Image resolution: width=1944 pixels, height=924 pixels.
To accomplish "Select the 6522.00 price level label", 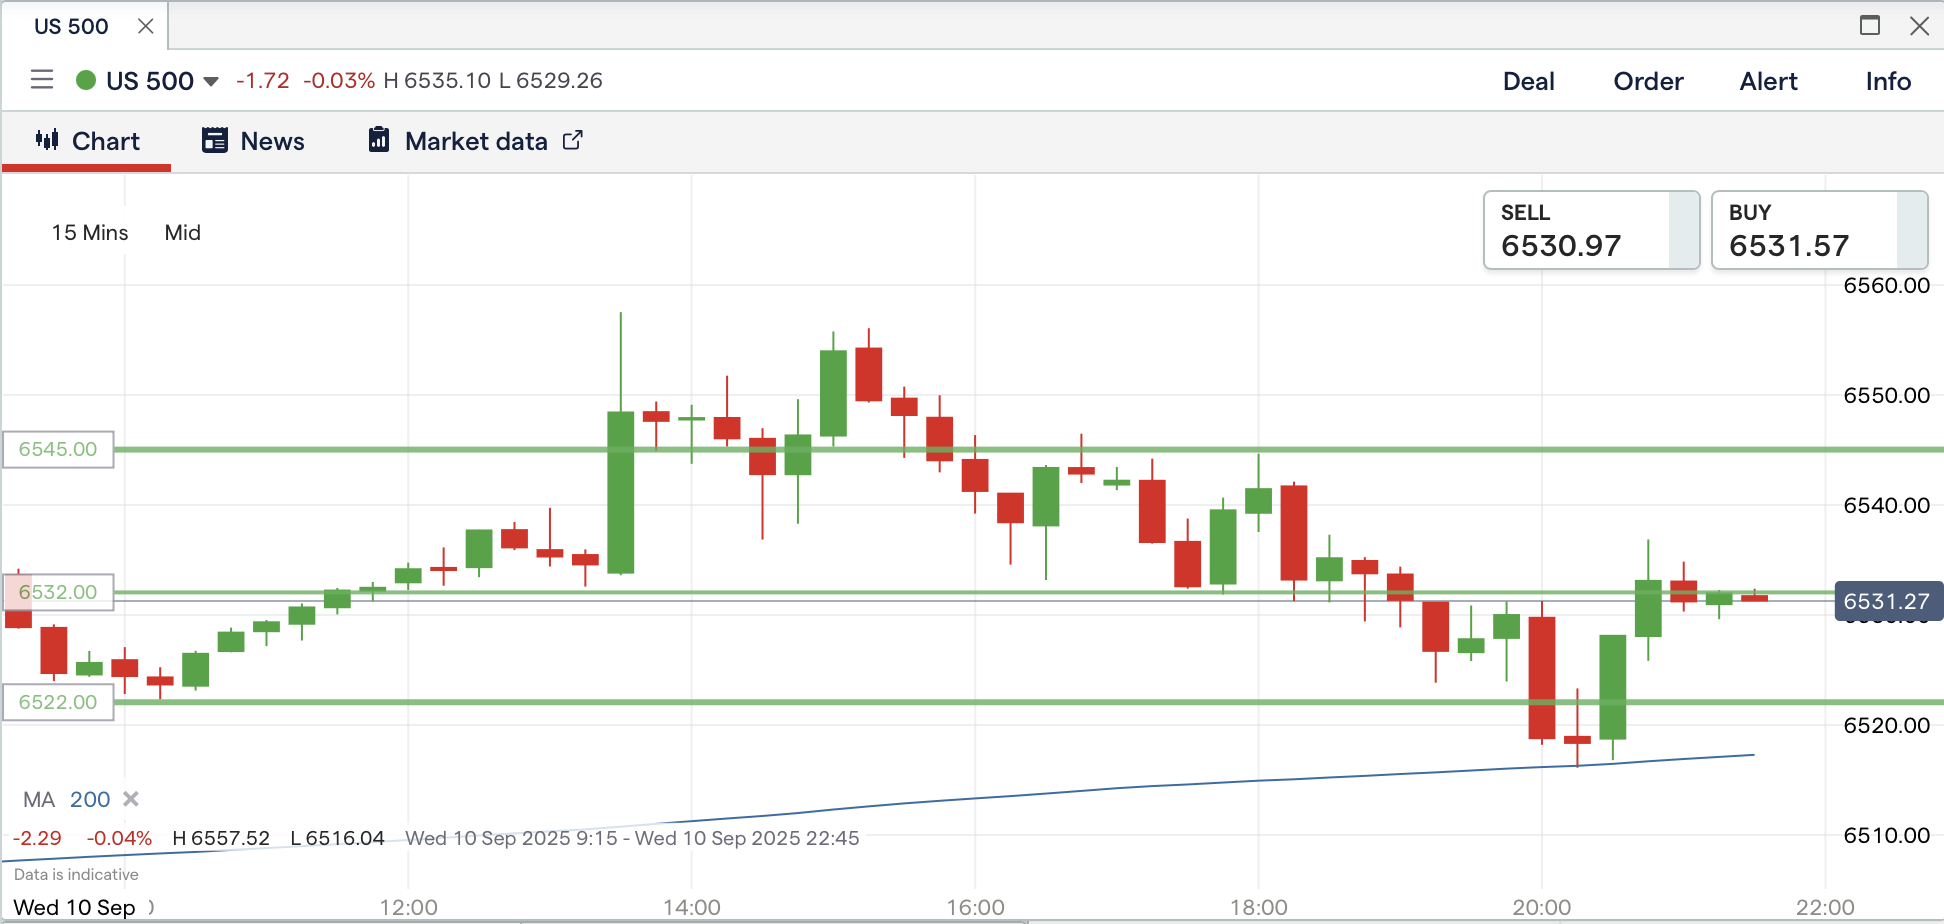I will click(58, 702).
